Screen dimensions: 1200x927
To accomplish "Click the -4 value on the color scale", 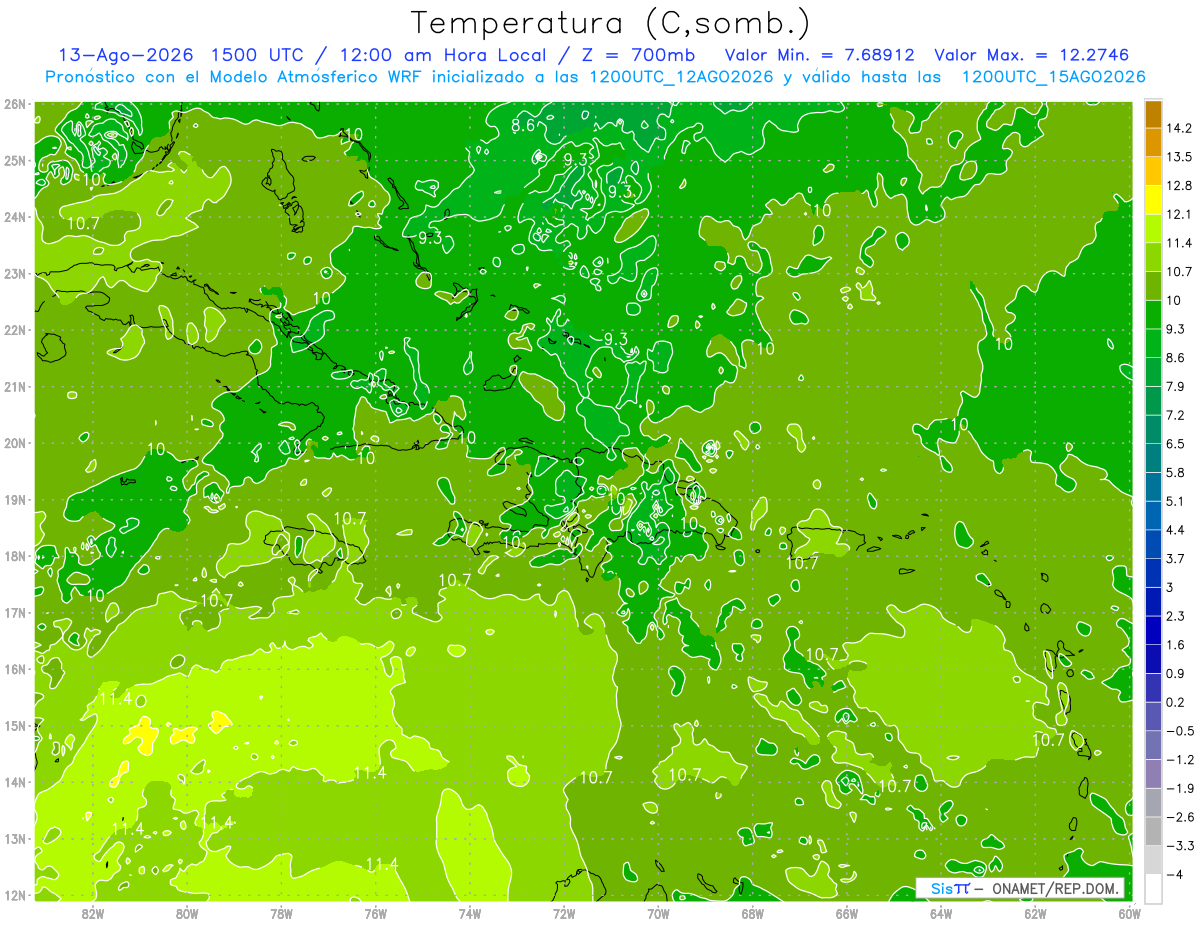I will pyautogui.click(x=1175, y=874).
